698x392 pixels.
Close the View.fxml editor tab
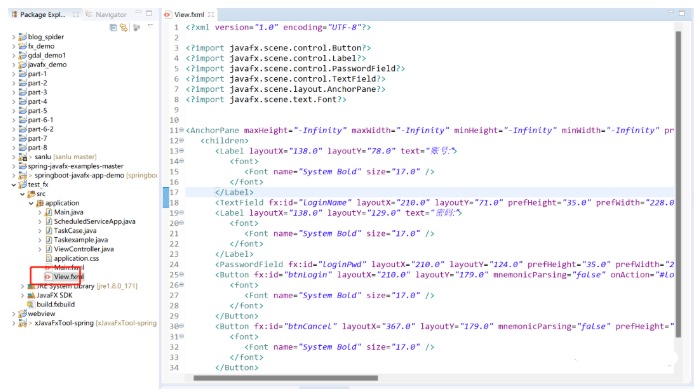point(211,14)
